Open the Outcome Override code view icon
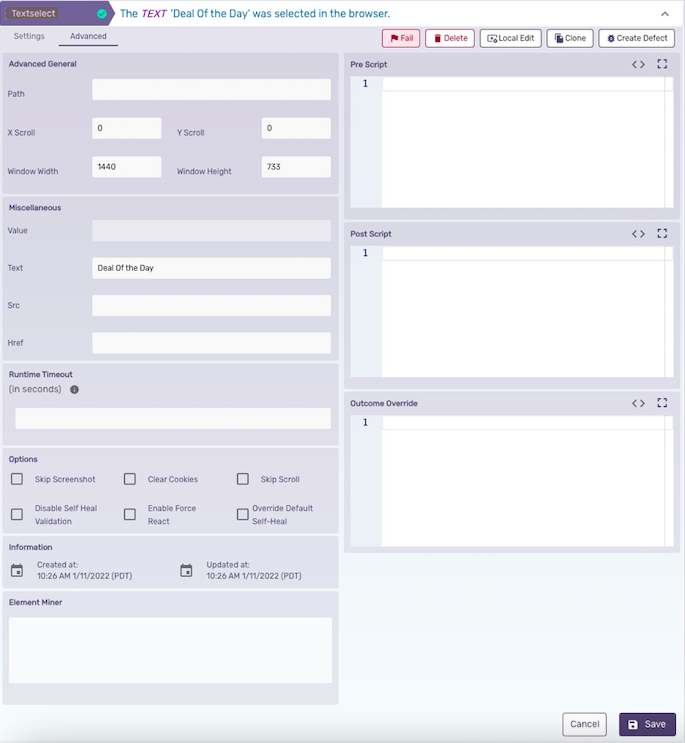The width and height of the screenshot is (685, 743). click(x=638, y=403)
